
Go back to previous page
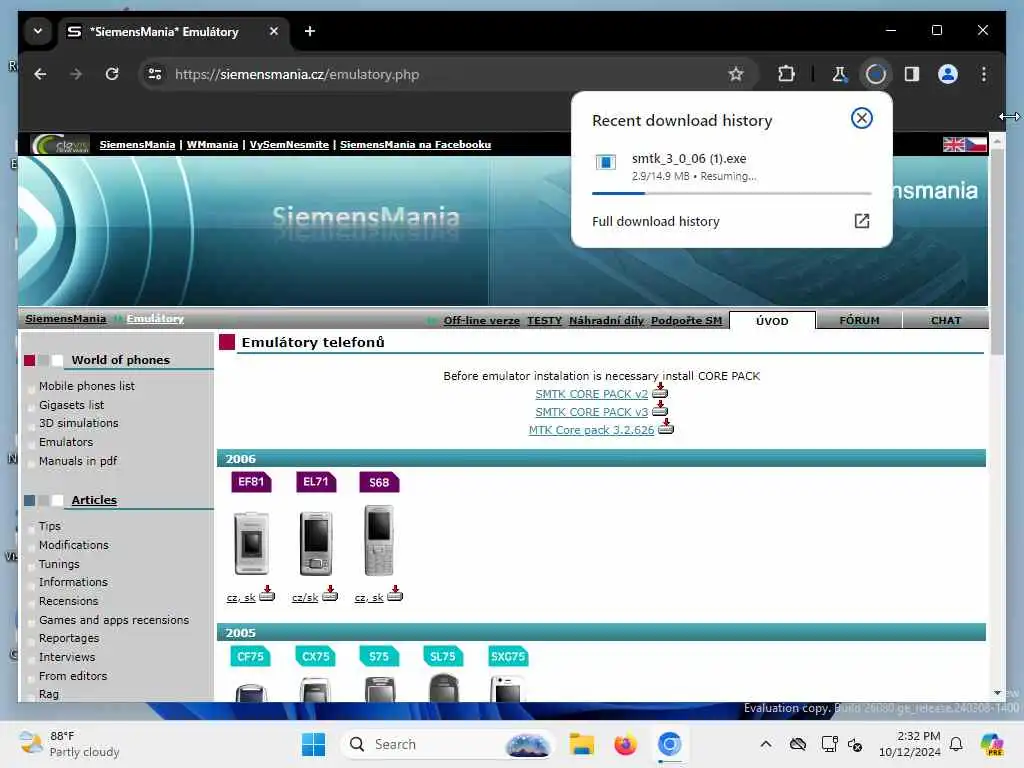pyautogui.click(x=40, y=74)
